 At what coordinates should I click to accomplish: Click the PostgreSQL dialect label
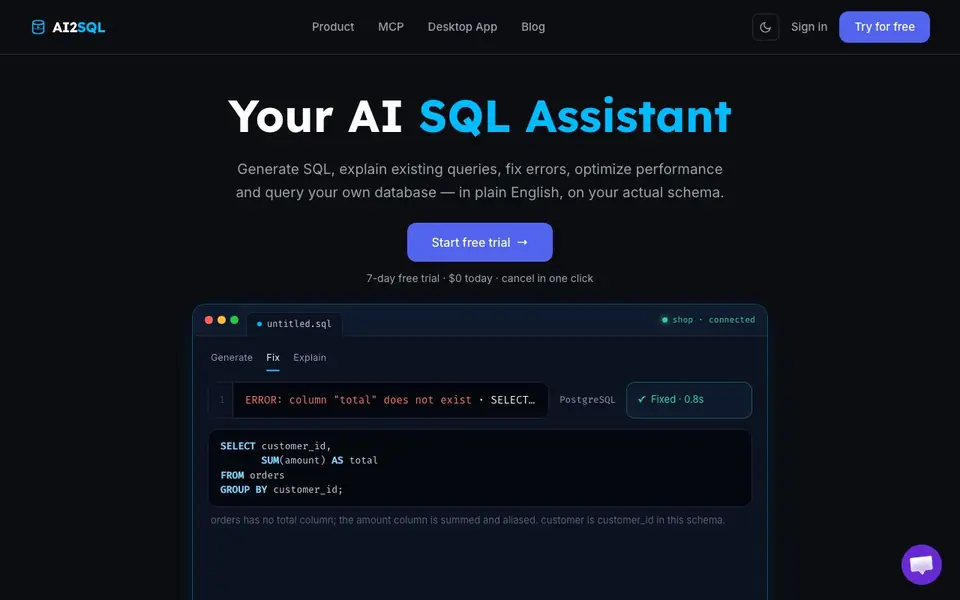(587, 400)
